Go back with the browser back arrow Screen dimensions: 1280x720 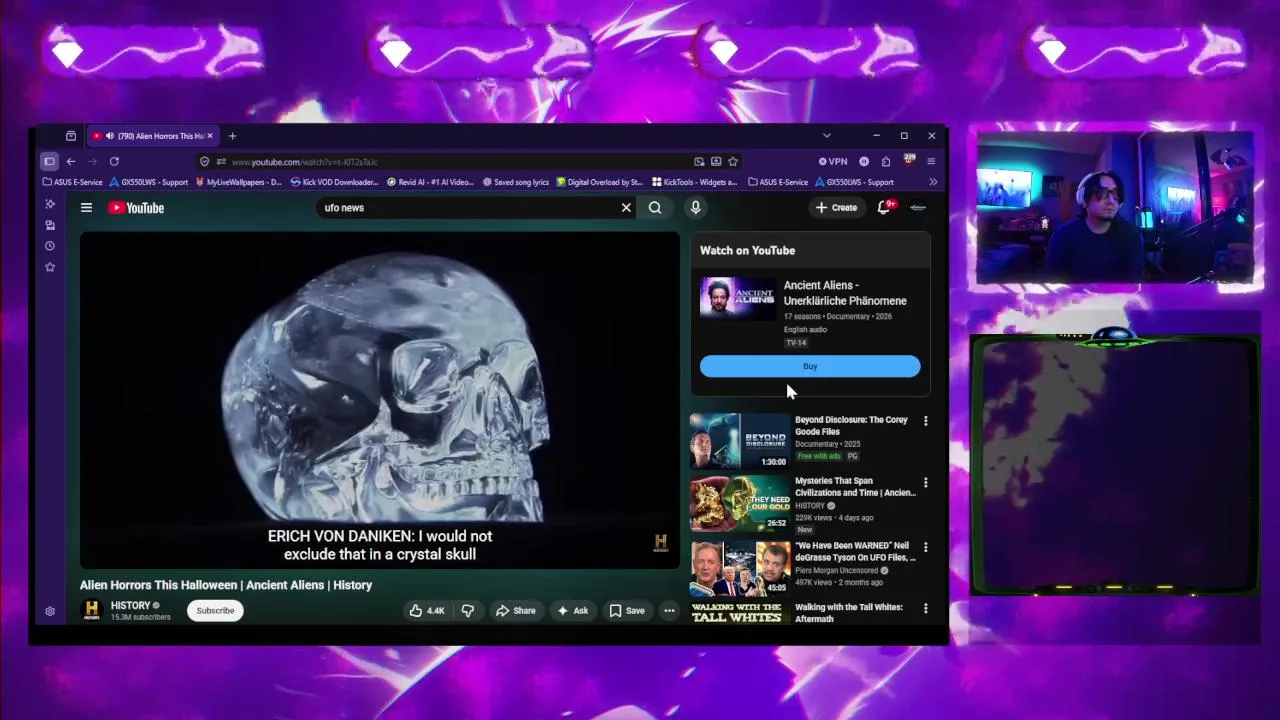click(71, 161)
